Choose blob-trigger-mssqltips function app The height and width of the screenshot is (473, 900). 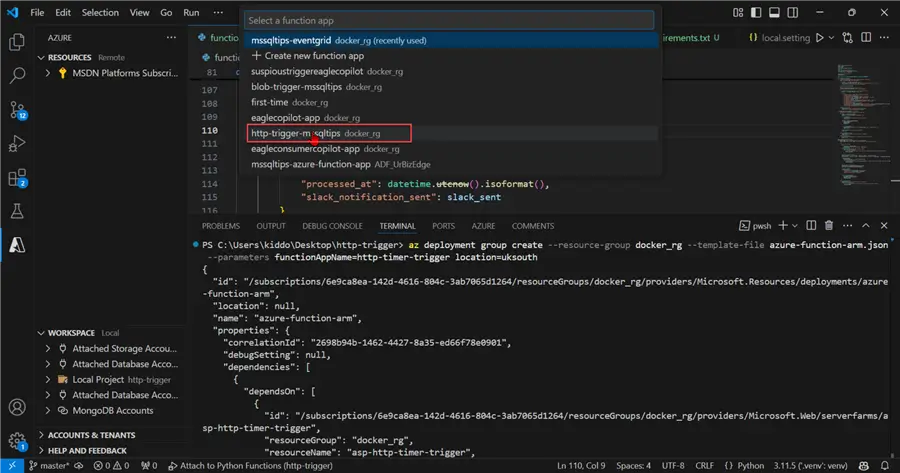coord(451,87)
